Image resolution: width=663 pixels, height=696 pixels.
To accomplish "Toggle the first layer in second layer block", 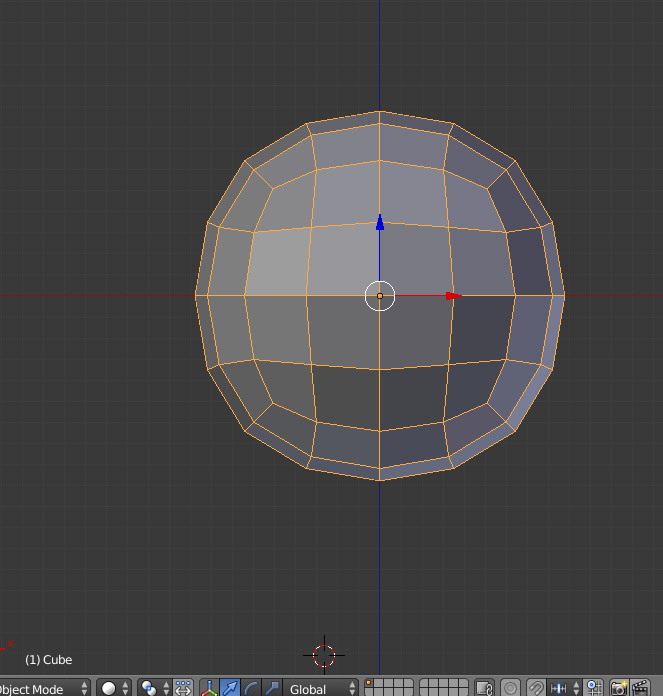I will (x=425, y=684).
